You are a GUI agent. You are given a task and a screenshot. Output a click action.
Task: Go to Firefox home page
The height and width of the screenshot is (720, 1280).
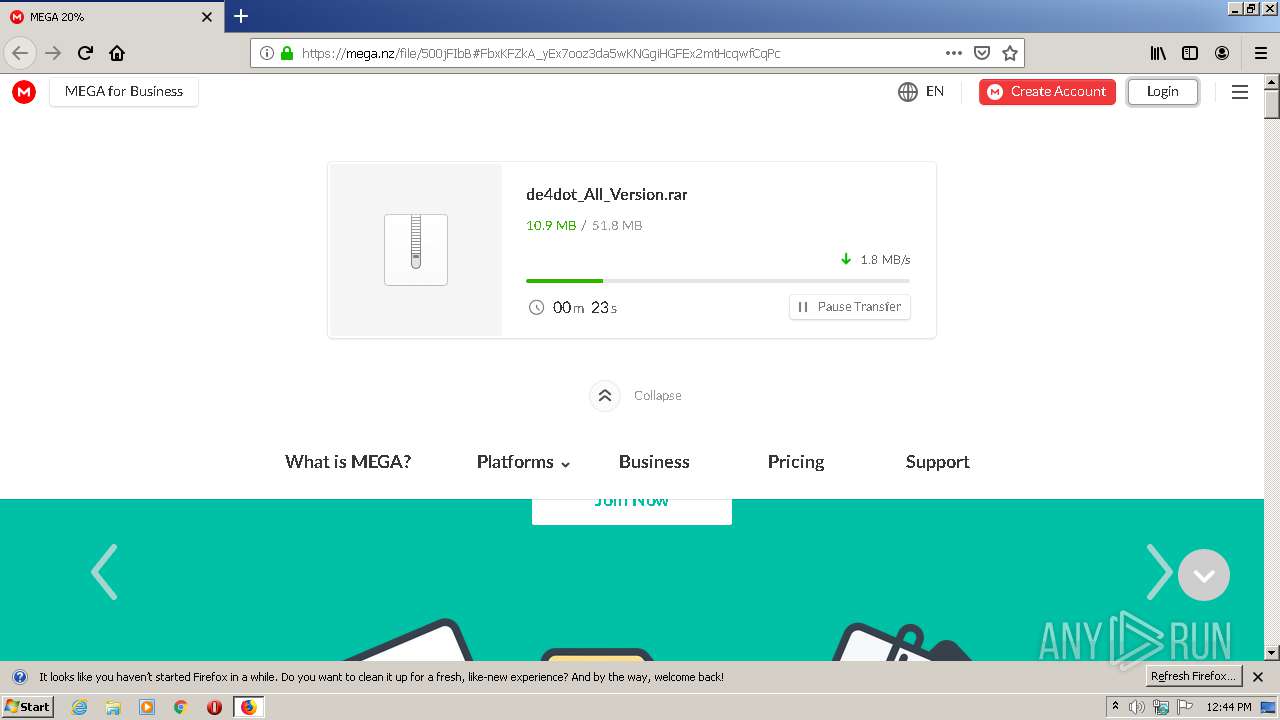(117, 53)
